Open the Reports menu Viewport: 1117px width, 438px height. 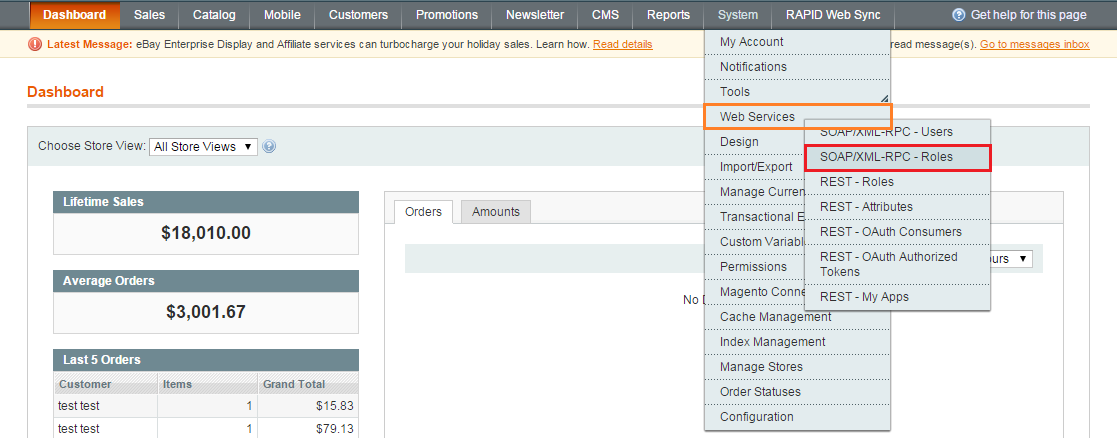coord(668,15)
